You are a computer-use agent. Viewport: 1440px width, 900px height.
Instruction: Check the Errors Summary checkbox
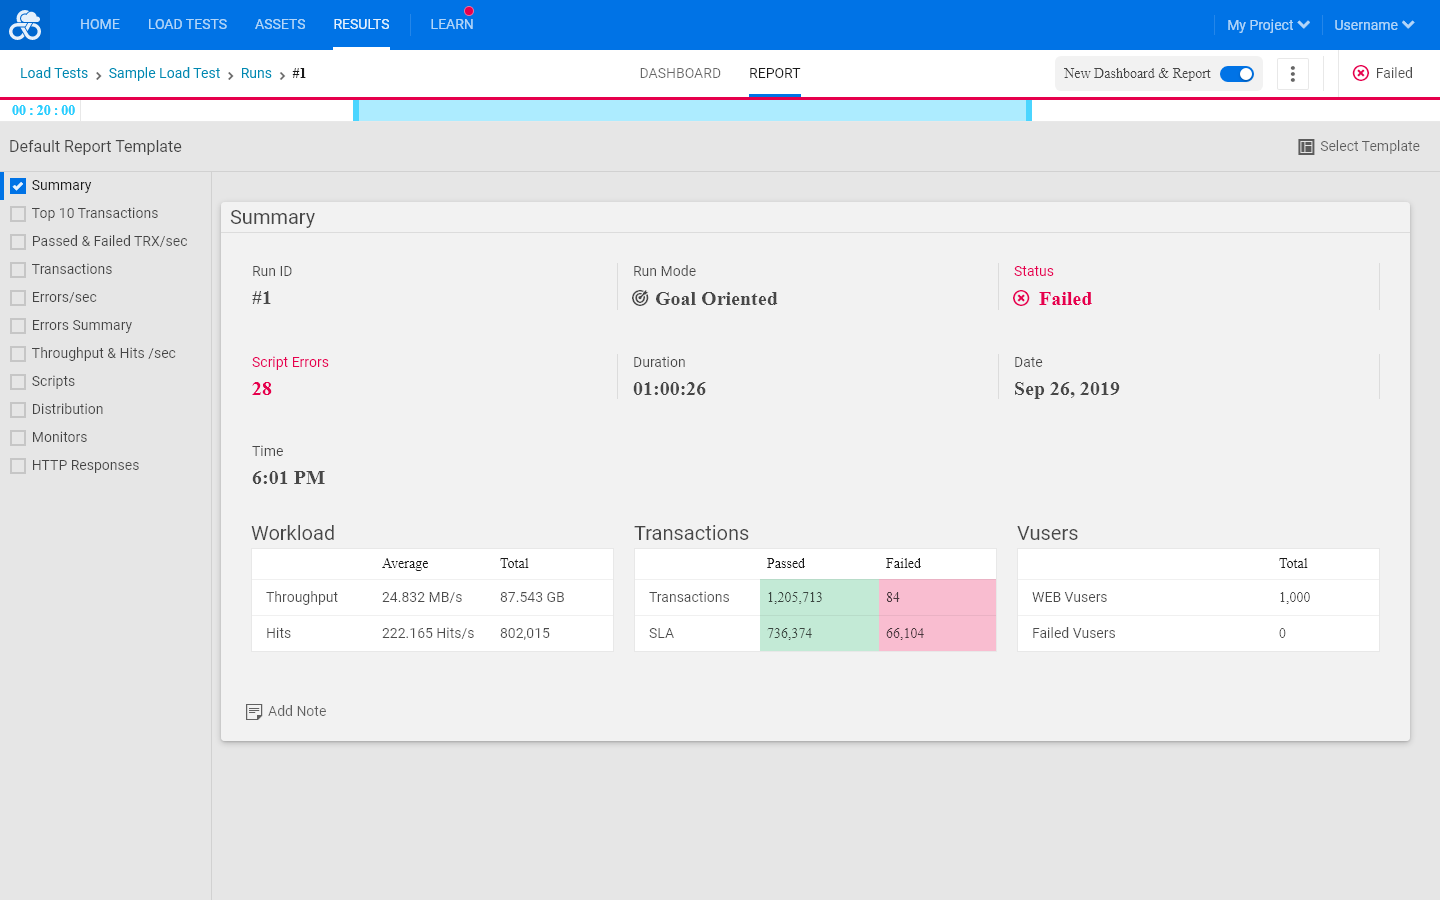[18, 326]
